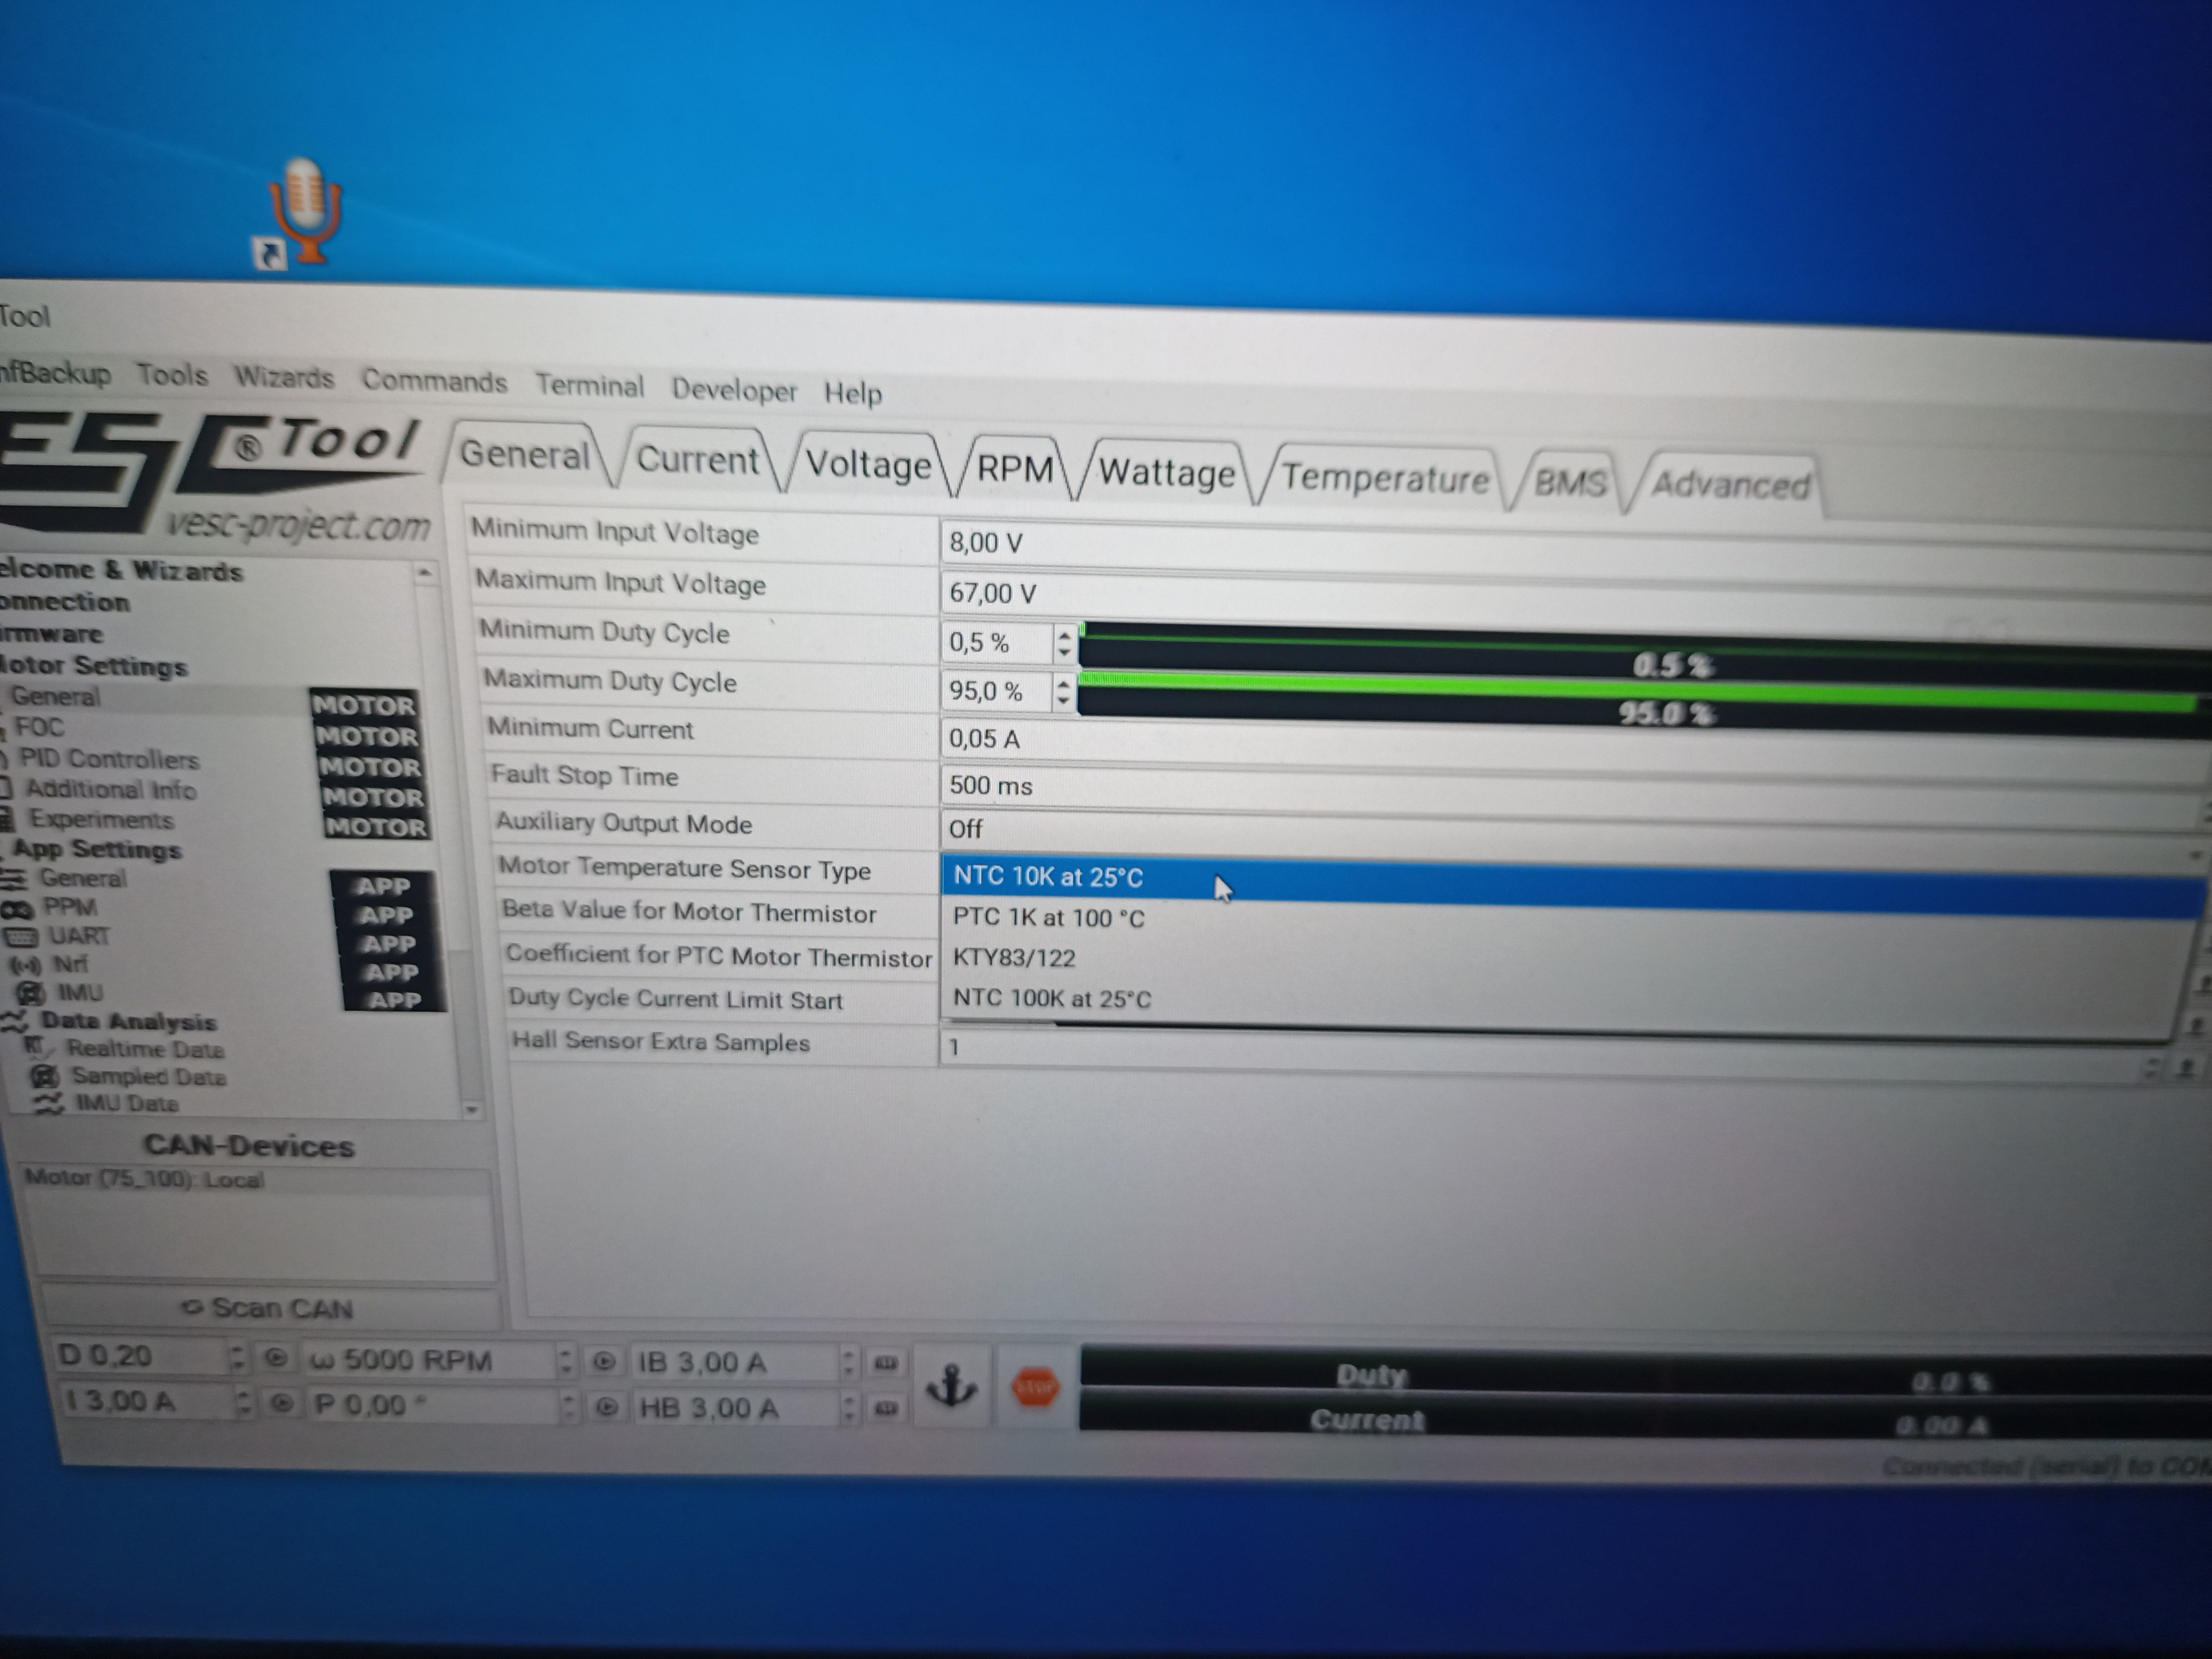Choose PTC 1K at 100 °C option
The height and width of the screenshot is (1659, 2212).
click(x=1048, y=918)
